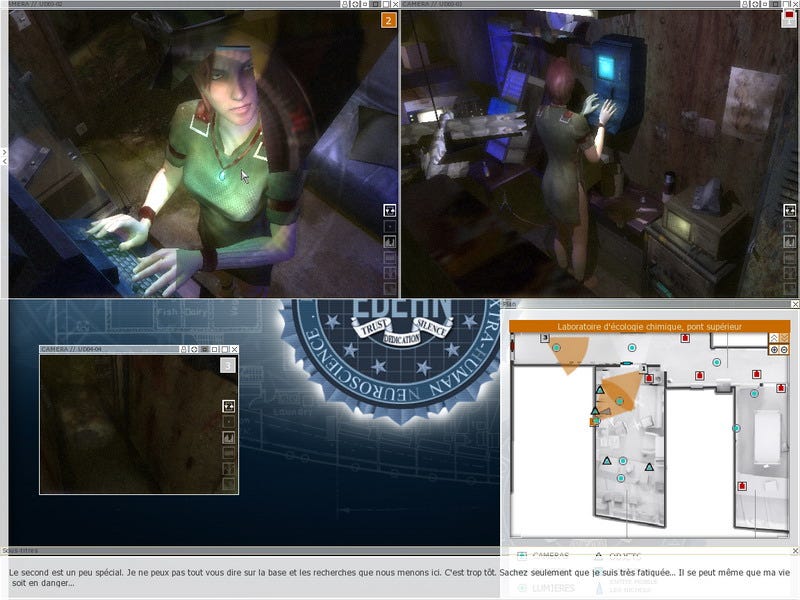This screenshot has height=600, width=800.
Task: Click the LUMIERES legend entry
Action: (x=546, y=588)
